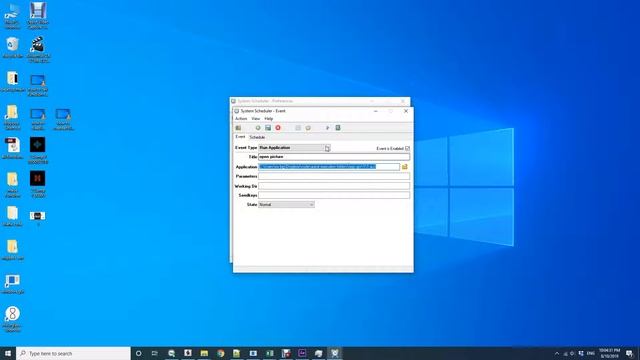Click the taskbar clock and date

(609, 353)
